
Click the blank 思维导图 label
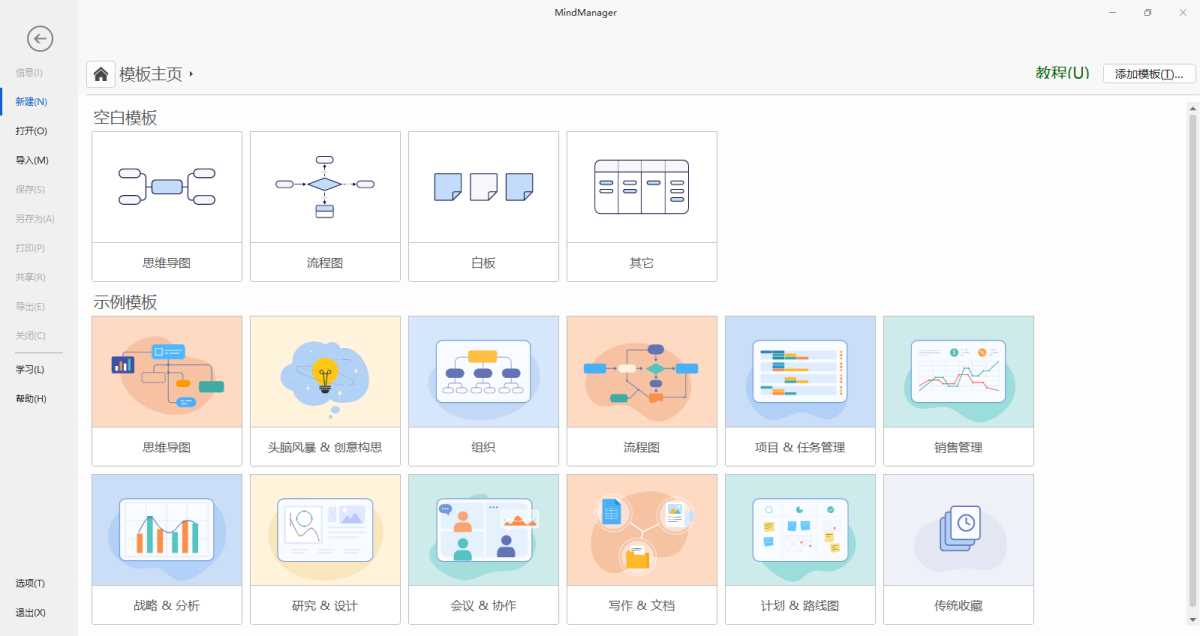[167, 263]
